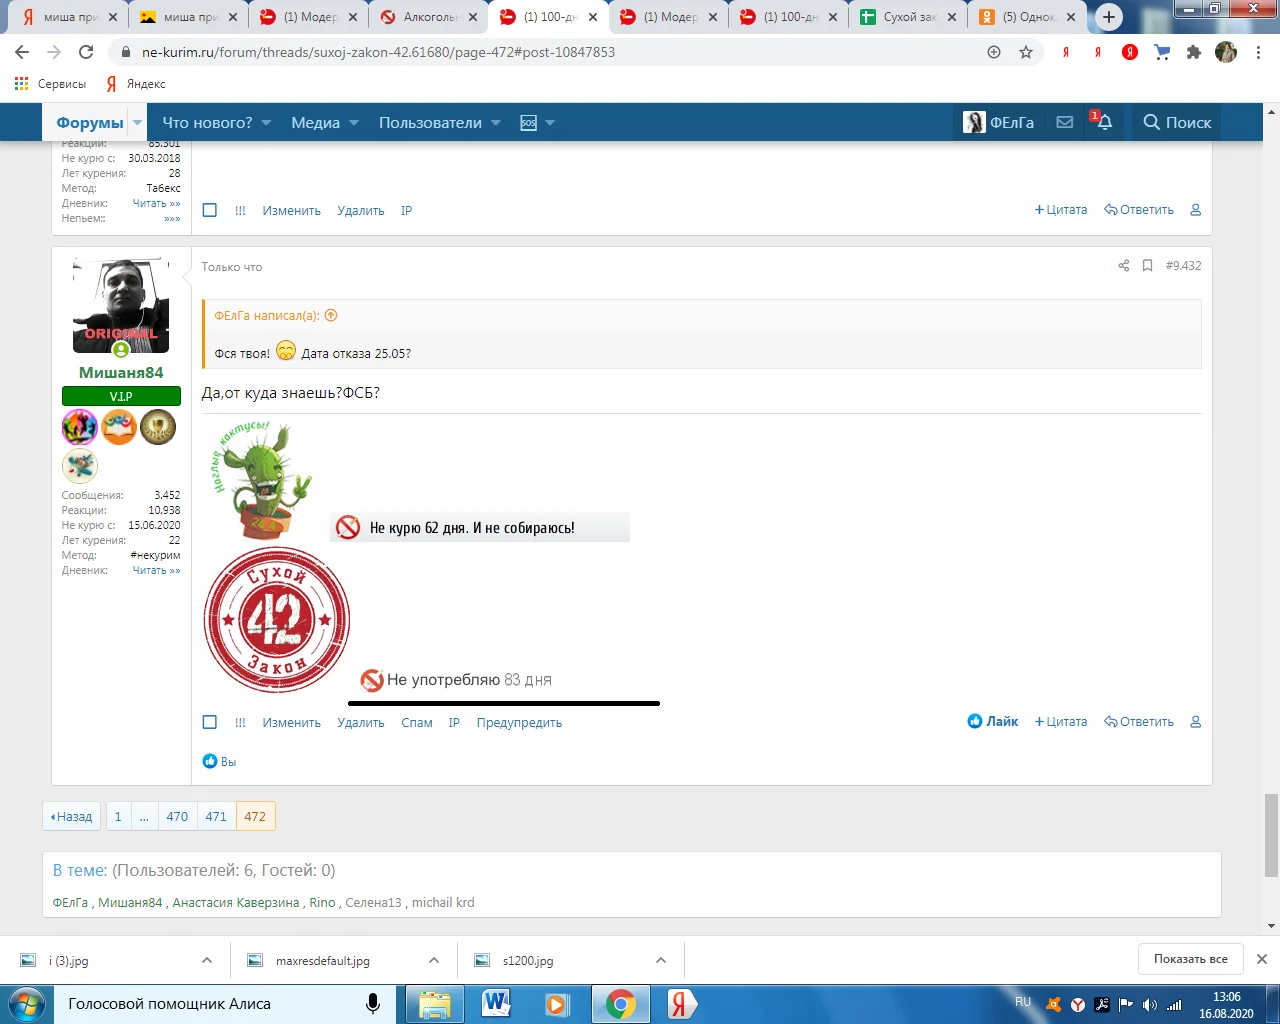Image resolution: width=1280 pixels, height=1024 pixels.
Task: Open Microsoft Word from the taskbar
Action: 496,1004
